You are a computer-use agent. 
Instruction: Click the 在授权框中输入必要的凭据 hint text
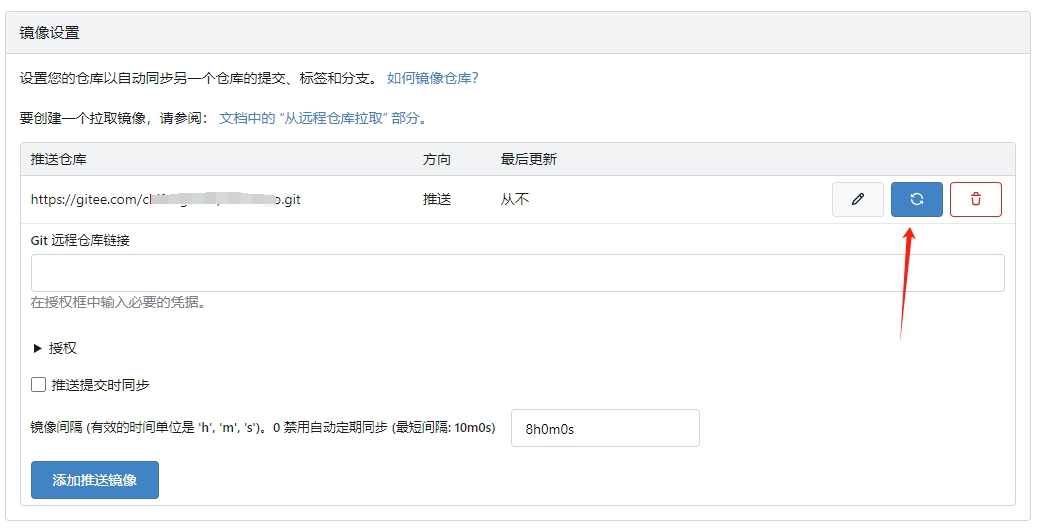coord(118,302)
